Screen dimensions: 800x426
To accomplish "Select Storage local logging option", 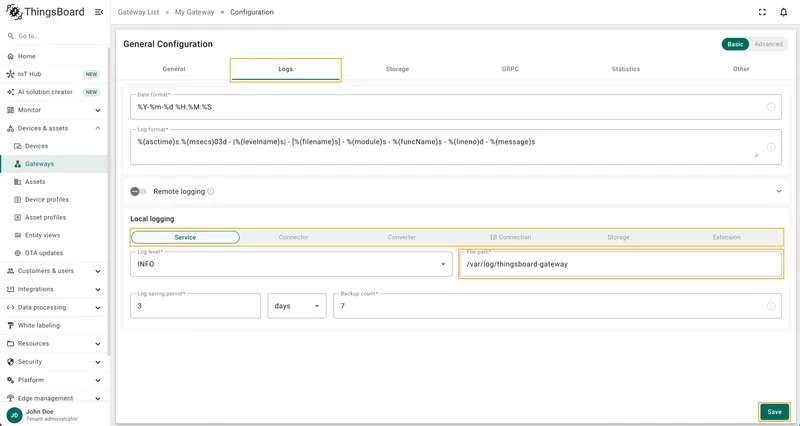I will [x=618, y=237].
